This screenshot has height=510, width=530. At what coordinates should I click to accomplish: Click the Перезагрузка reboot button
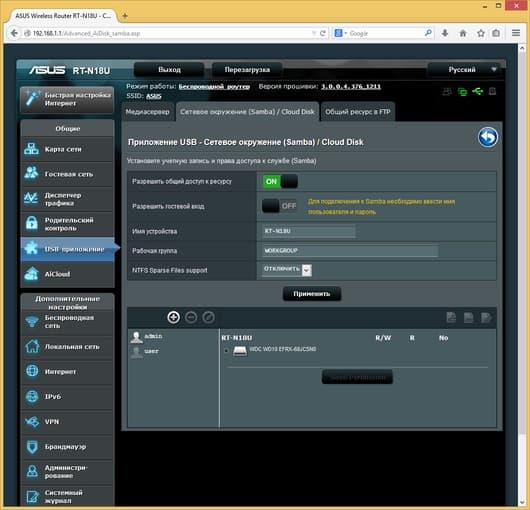tap(247, 70)
